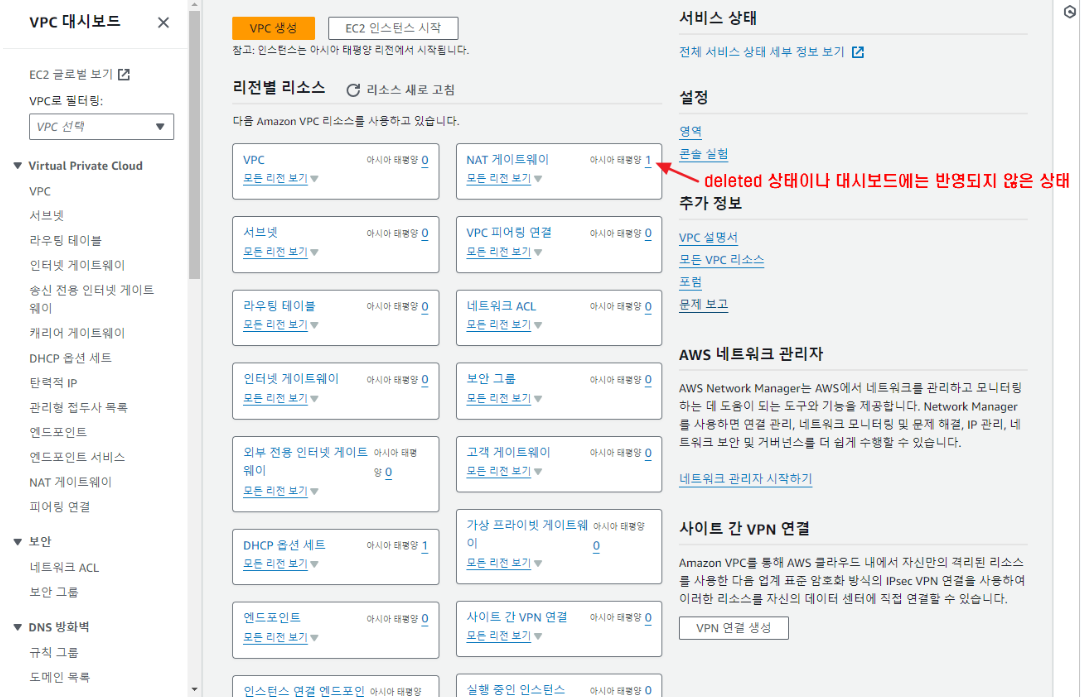Viewport: 1081px width, 697px height.
Task: Open the 콘솔 실험 link
Action: pos(703,154)
